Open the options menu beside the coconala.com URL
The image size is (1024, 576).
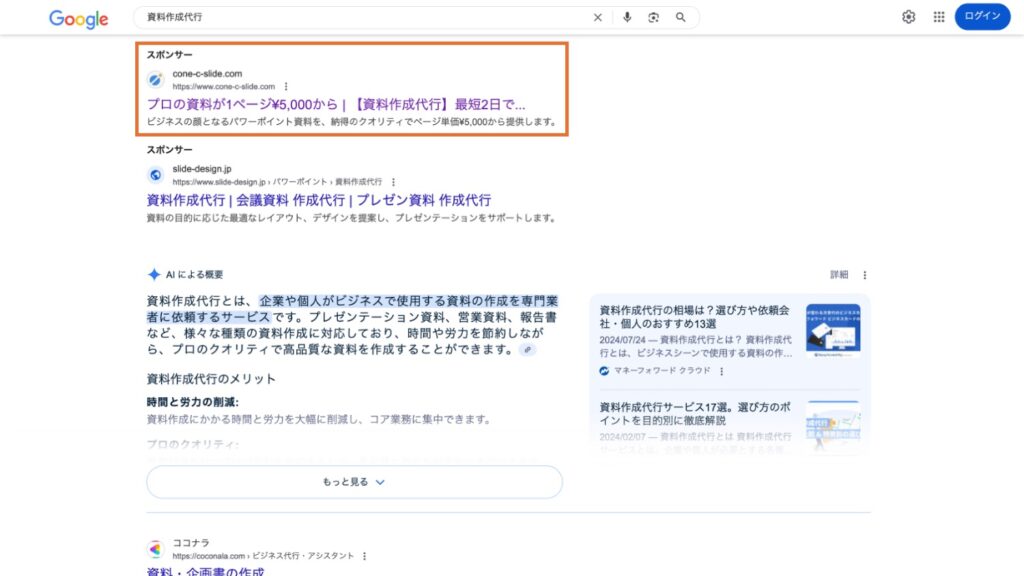[x=364, y=556]
